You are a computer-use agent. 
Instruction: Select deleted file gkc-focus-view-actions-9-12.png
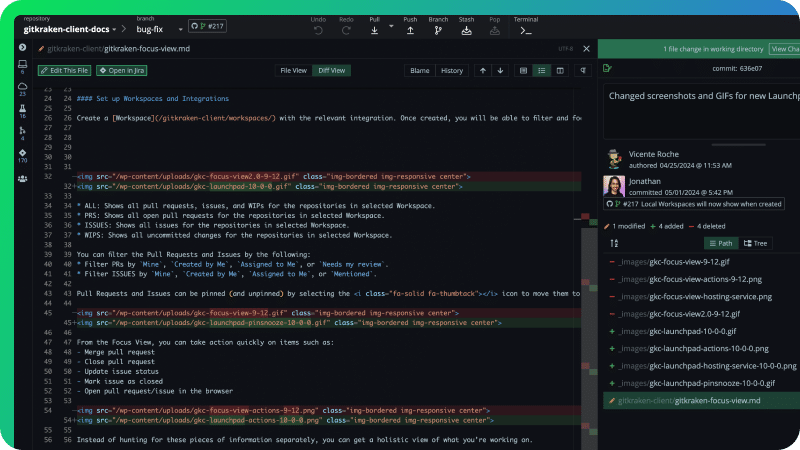[x=702, y=279]
